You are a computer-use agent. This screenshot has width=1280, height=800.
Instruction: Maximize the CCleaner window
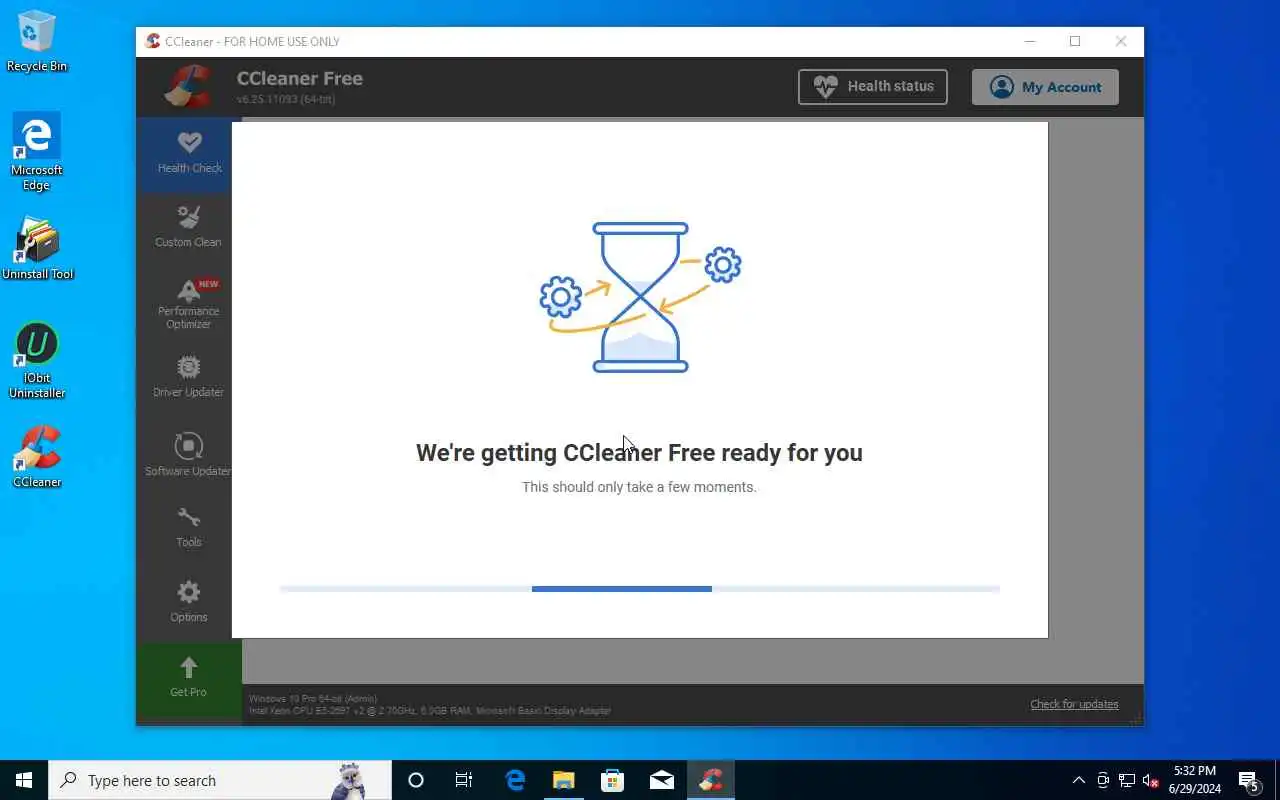click(x=1075, y=41)
